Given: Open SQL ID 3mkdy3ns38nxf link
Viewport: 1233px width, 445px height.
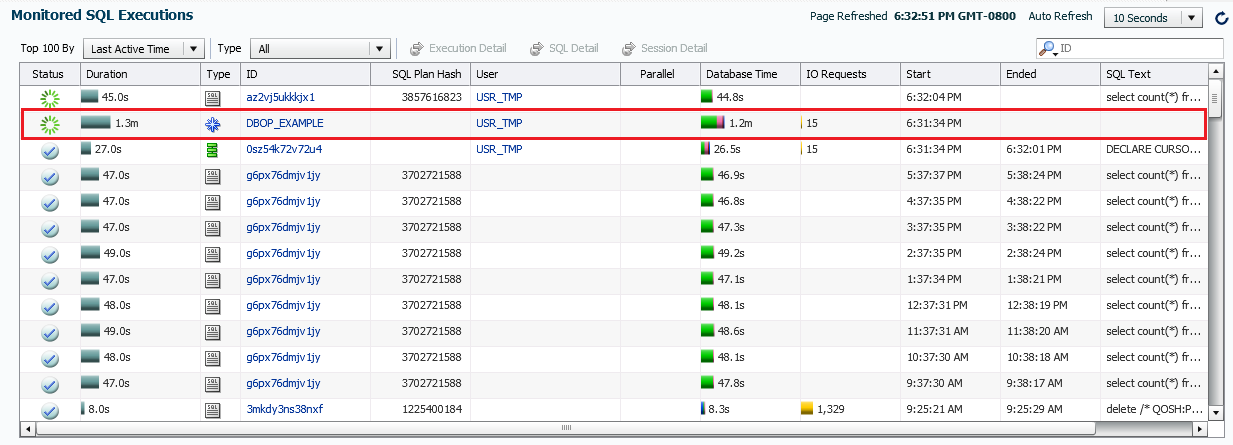Looking at the screenshot, I should pyautogui.click(x=284, y=409).
